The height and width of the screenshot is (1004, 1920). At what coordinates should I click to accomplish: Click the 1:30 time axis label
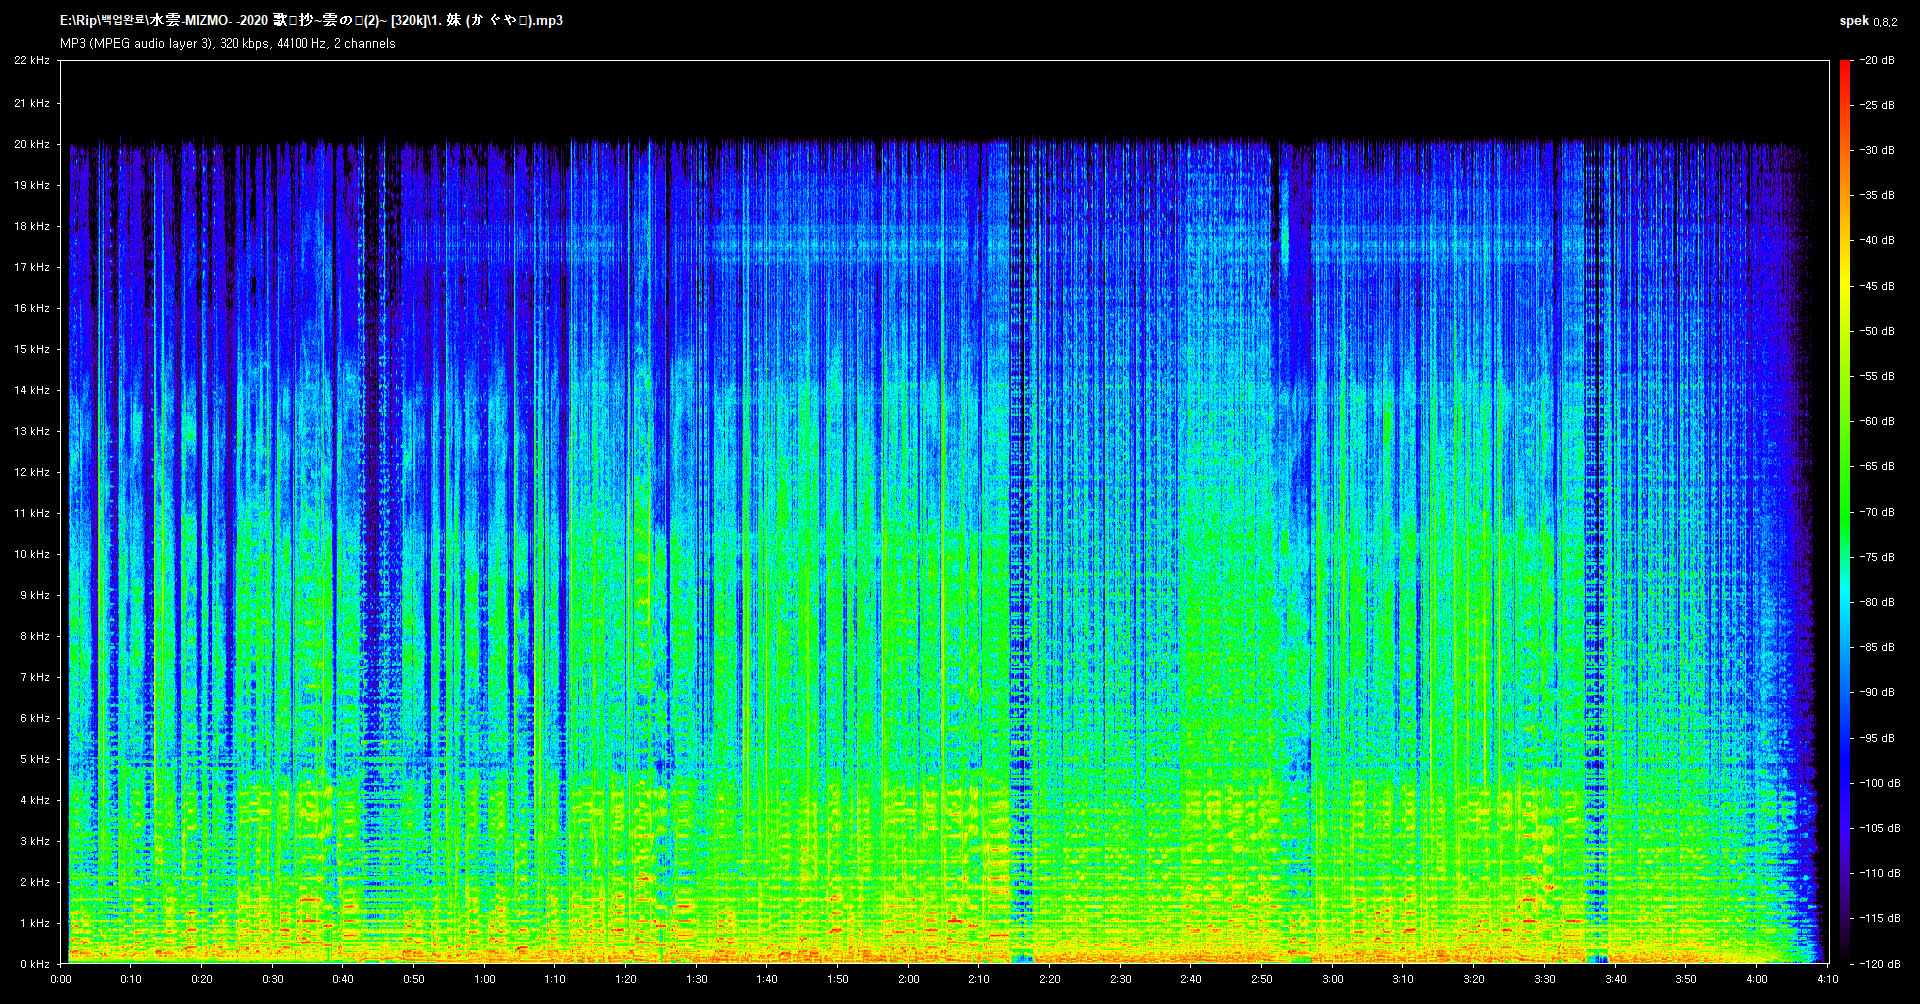point(697,979)
